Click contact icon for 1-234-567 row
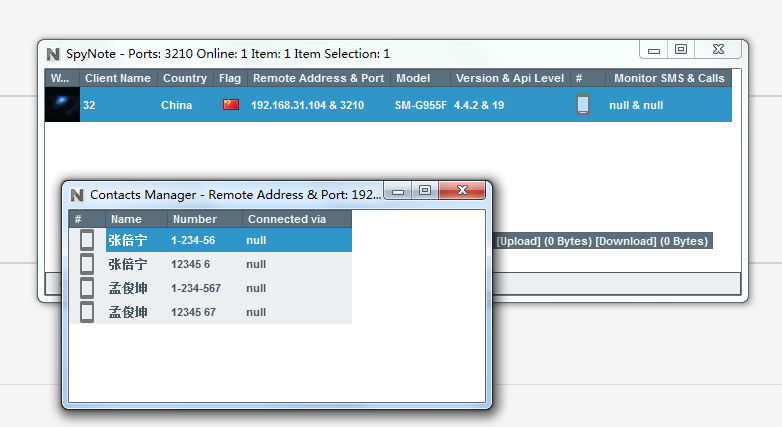This screenshot has height=427, width=782. click(87, 288)
